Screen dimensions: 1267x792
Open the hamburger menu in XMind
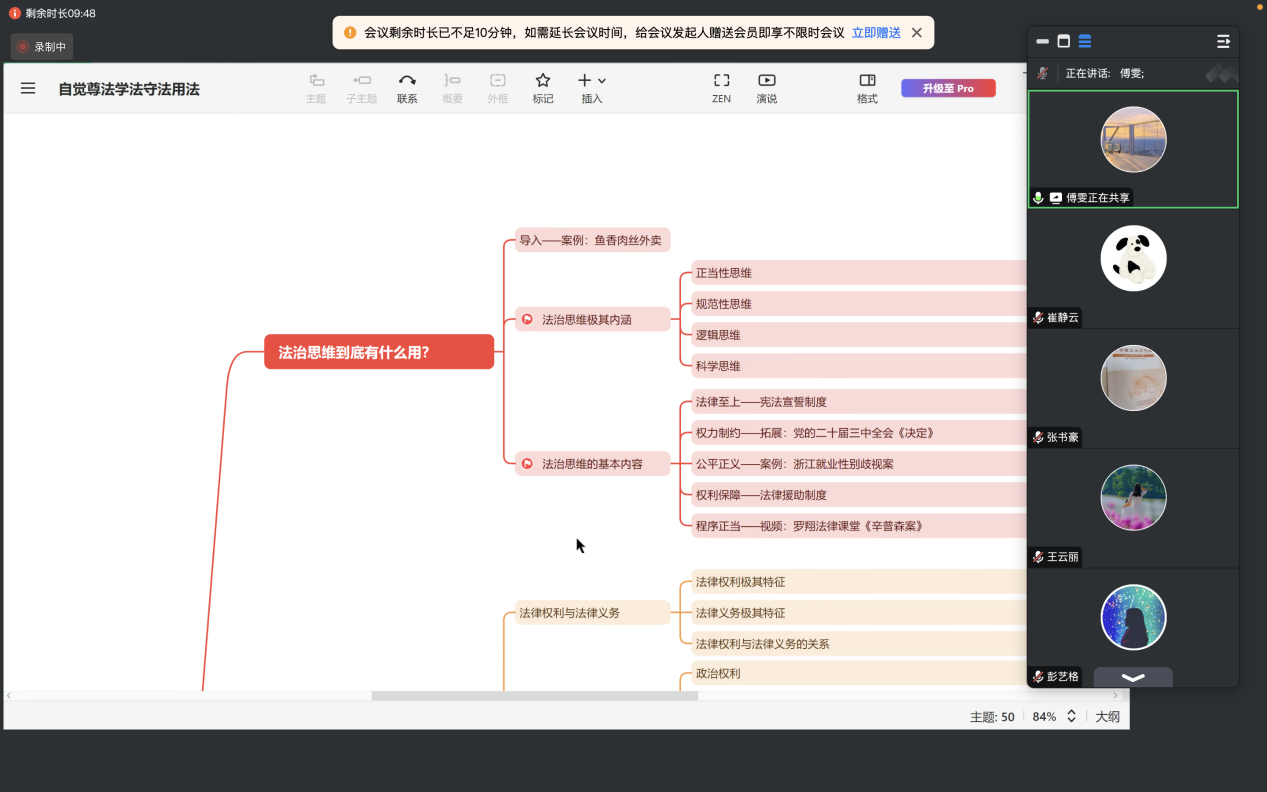(28, 88)
